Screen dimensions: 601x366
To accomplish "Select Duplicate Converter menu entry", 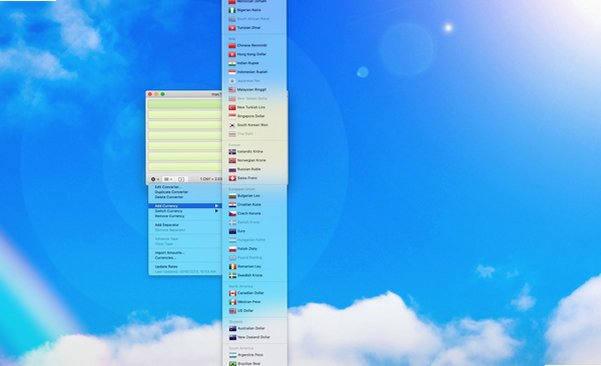I will tap(171, 192).
